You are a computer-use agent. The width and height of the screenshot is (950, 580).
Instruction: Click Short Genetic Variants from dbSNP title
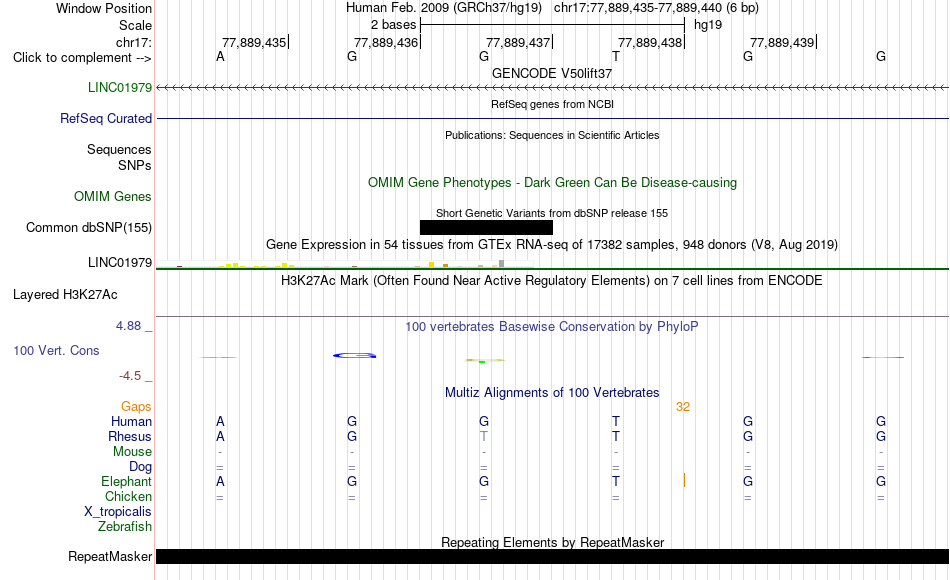[x=552, y=213]
